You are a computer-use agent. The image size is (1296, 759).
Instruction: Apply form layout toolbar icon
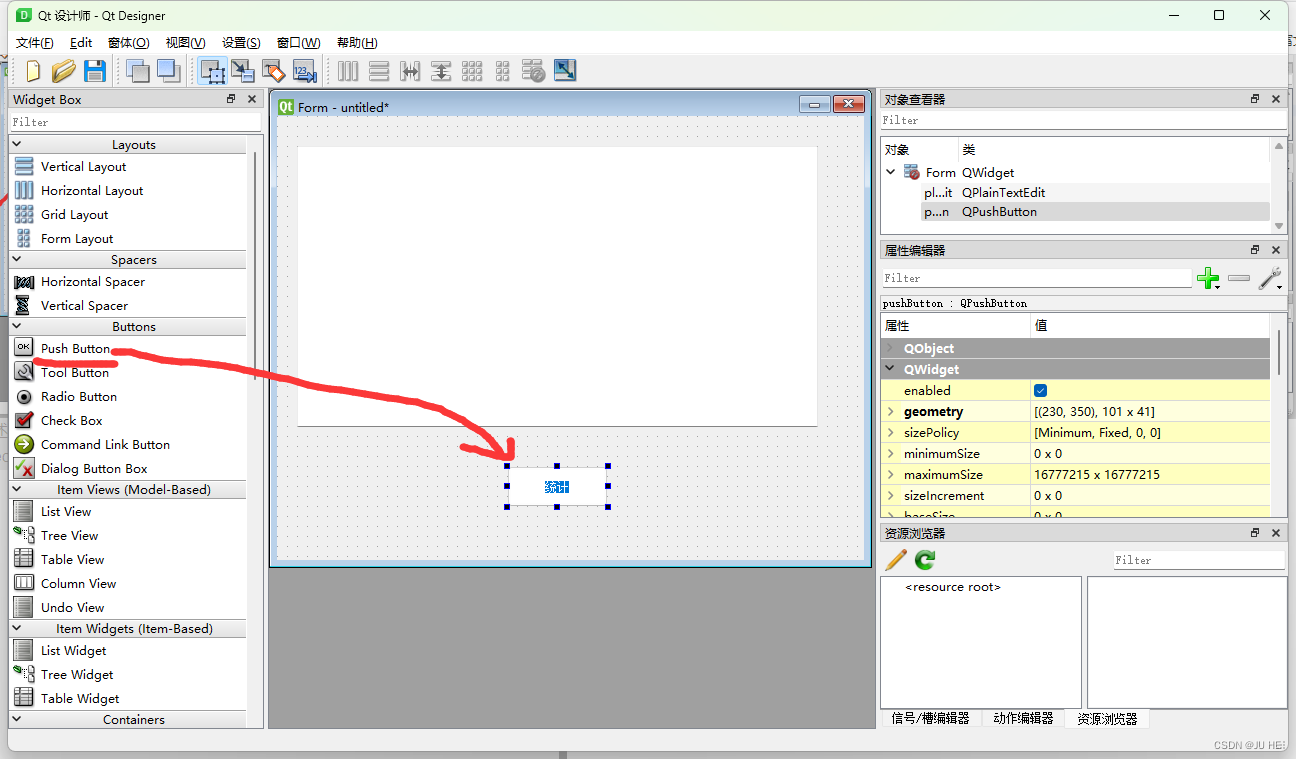[x=503, y=70]
